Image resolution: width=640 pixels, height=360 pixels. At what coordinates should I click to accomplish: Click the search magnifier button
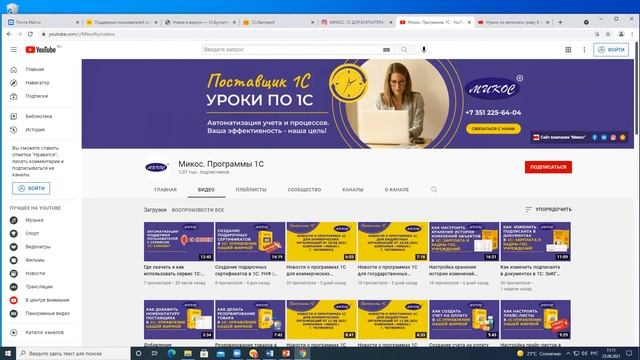tap(404, 49)
